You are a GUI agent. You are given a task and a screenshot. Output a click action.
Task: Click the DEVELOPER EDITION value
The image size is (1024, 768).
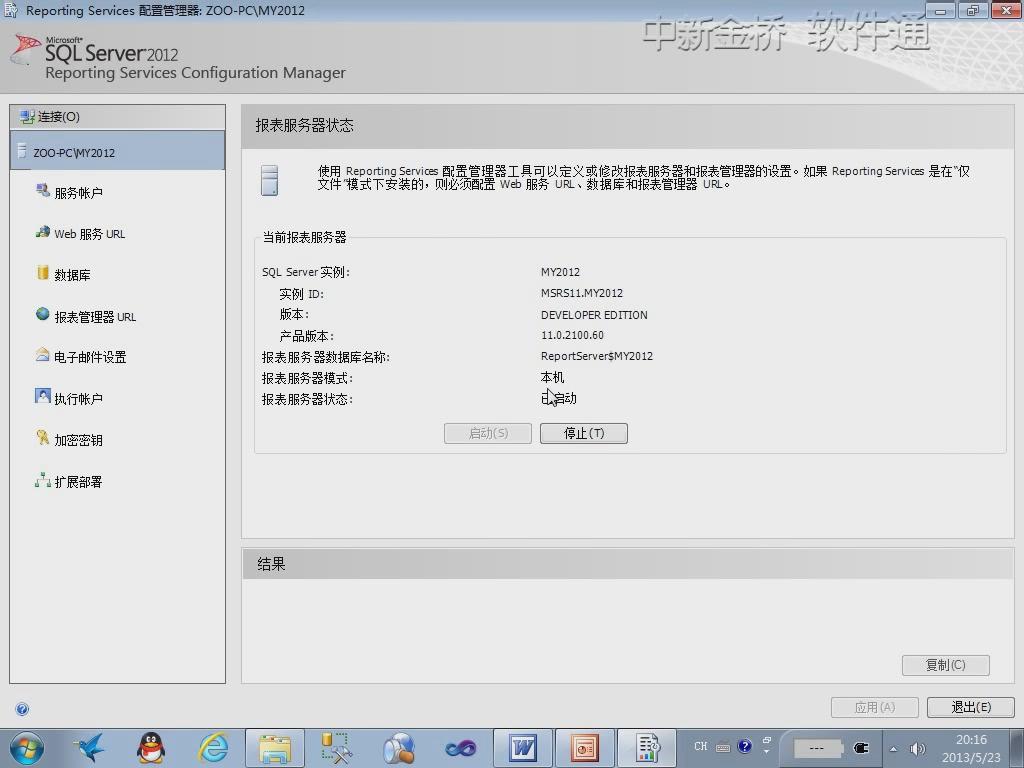(594, 315)
